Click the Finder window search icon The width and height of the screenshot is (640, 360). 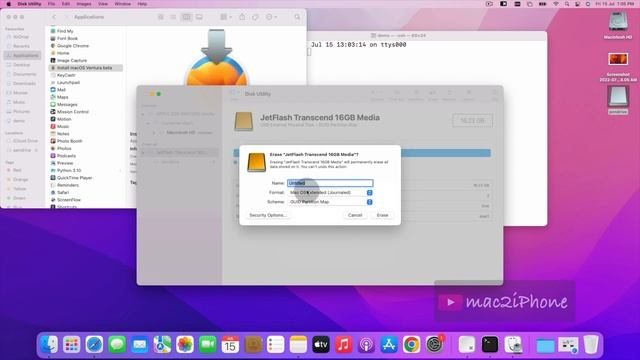click(297, 17)
